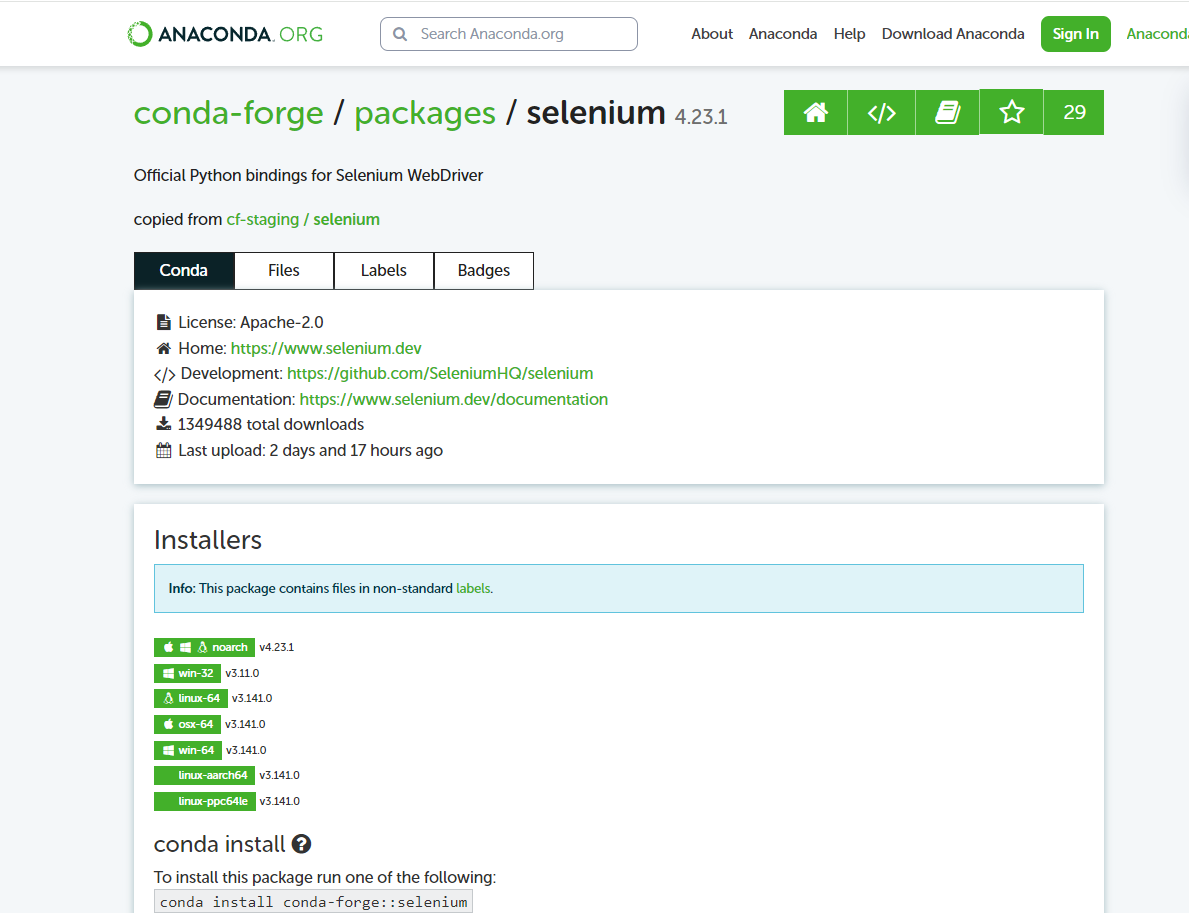Click the ANACONDA.ORG logo

tap(223, 32)
